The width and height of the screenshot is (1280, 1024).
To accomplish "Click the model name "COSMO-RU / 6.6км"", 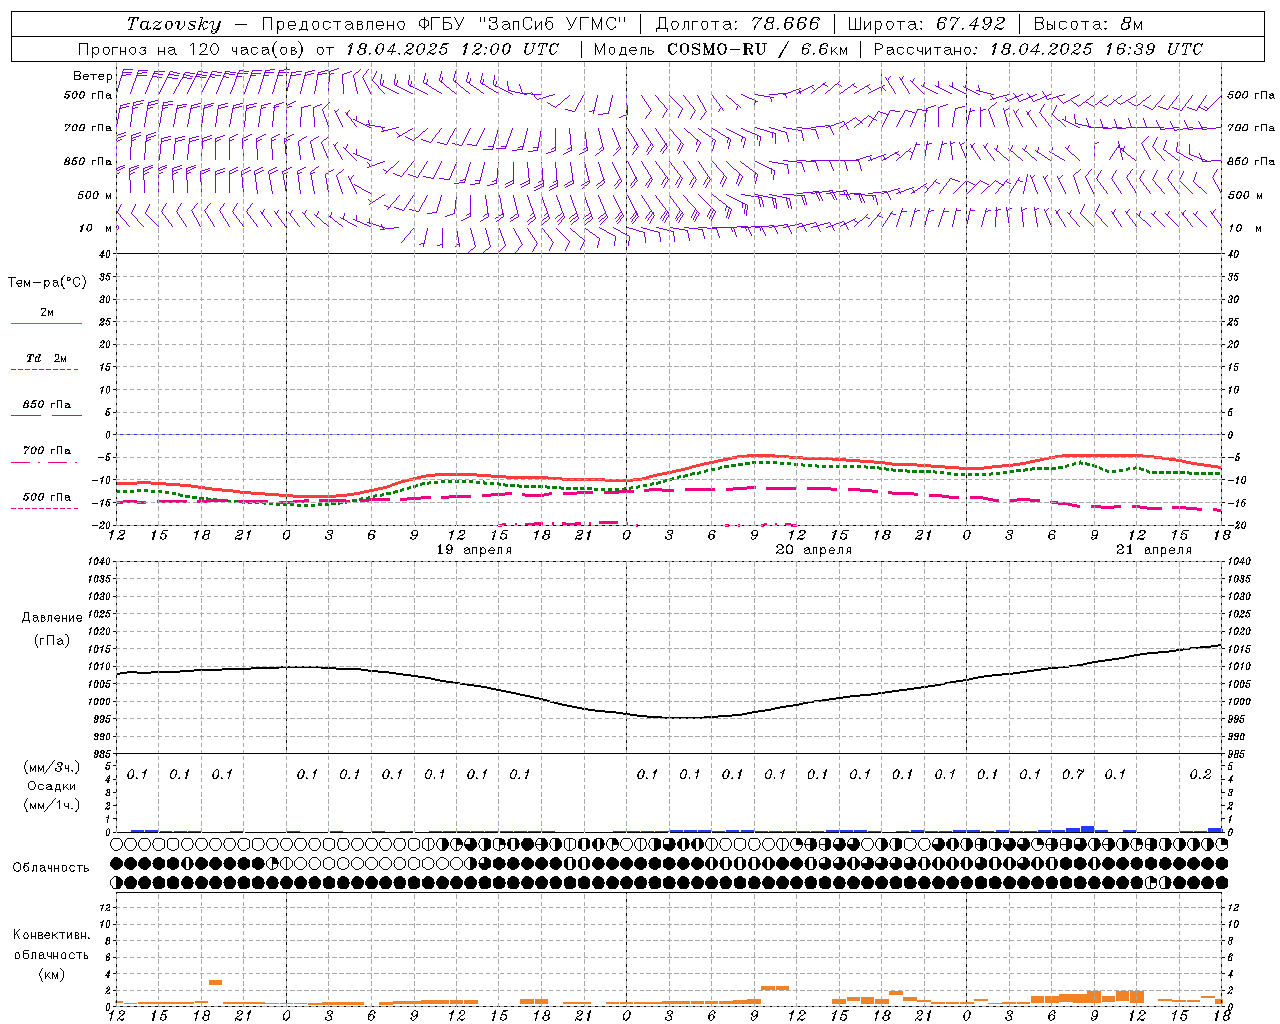I will point(758,49).
